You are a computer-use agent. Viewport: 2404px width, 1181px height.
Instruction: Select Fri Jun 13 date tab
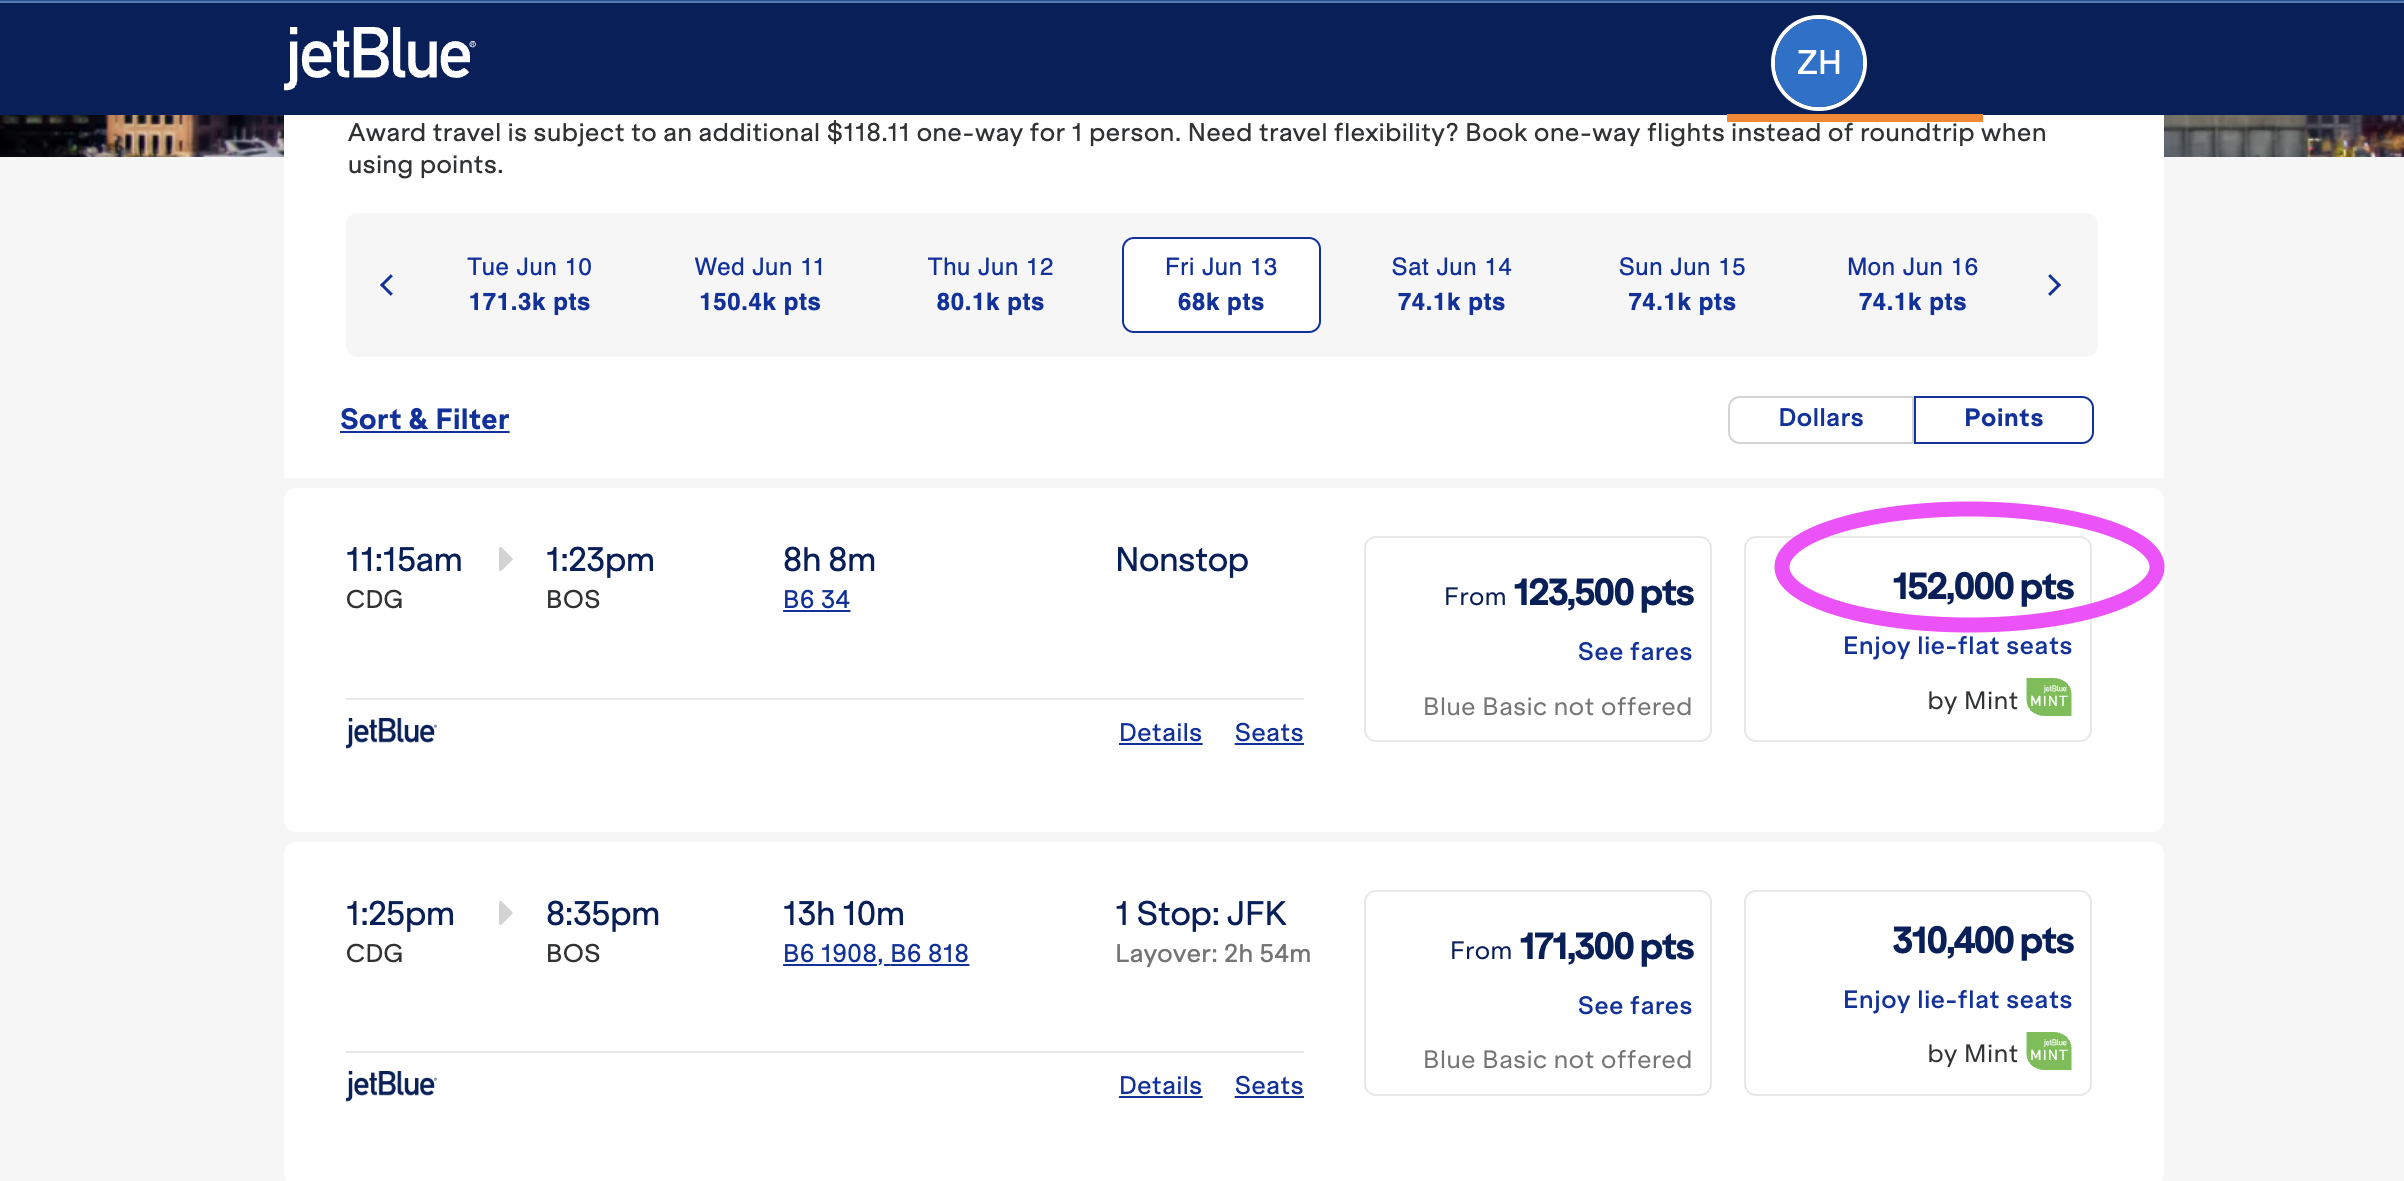click(x=1221, y=285)
